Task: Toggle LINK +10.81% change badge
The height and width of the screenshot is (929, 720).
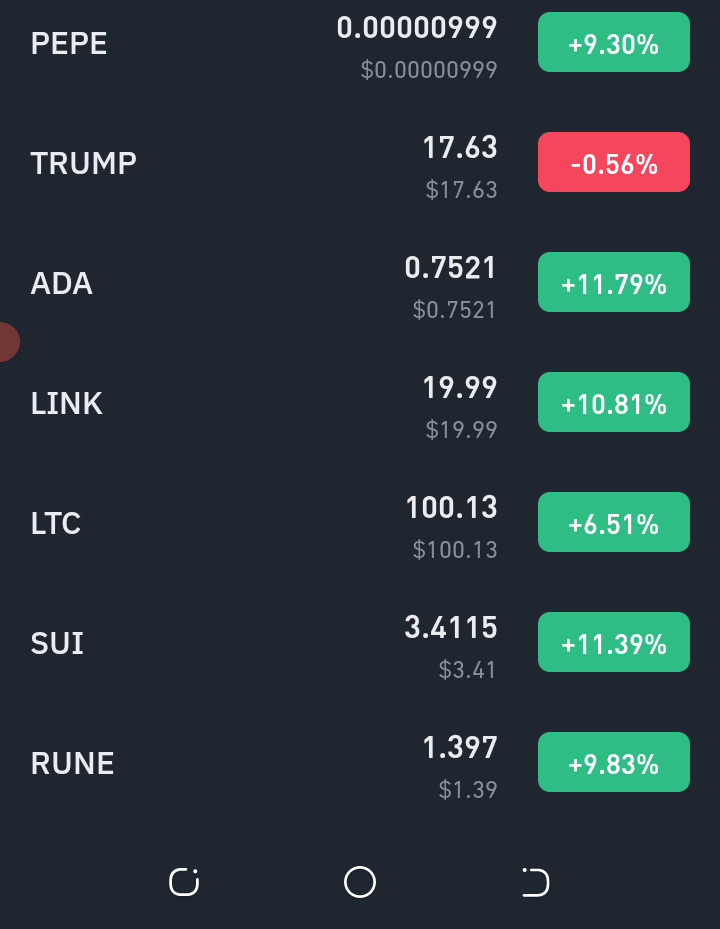Action: (613, 402)
